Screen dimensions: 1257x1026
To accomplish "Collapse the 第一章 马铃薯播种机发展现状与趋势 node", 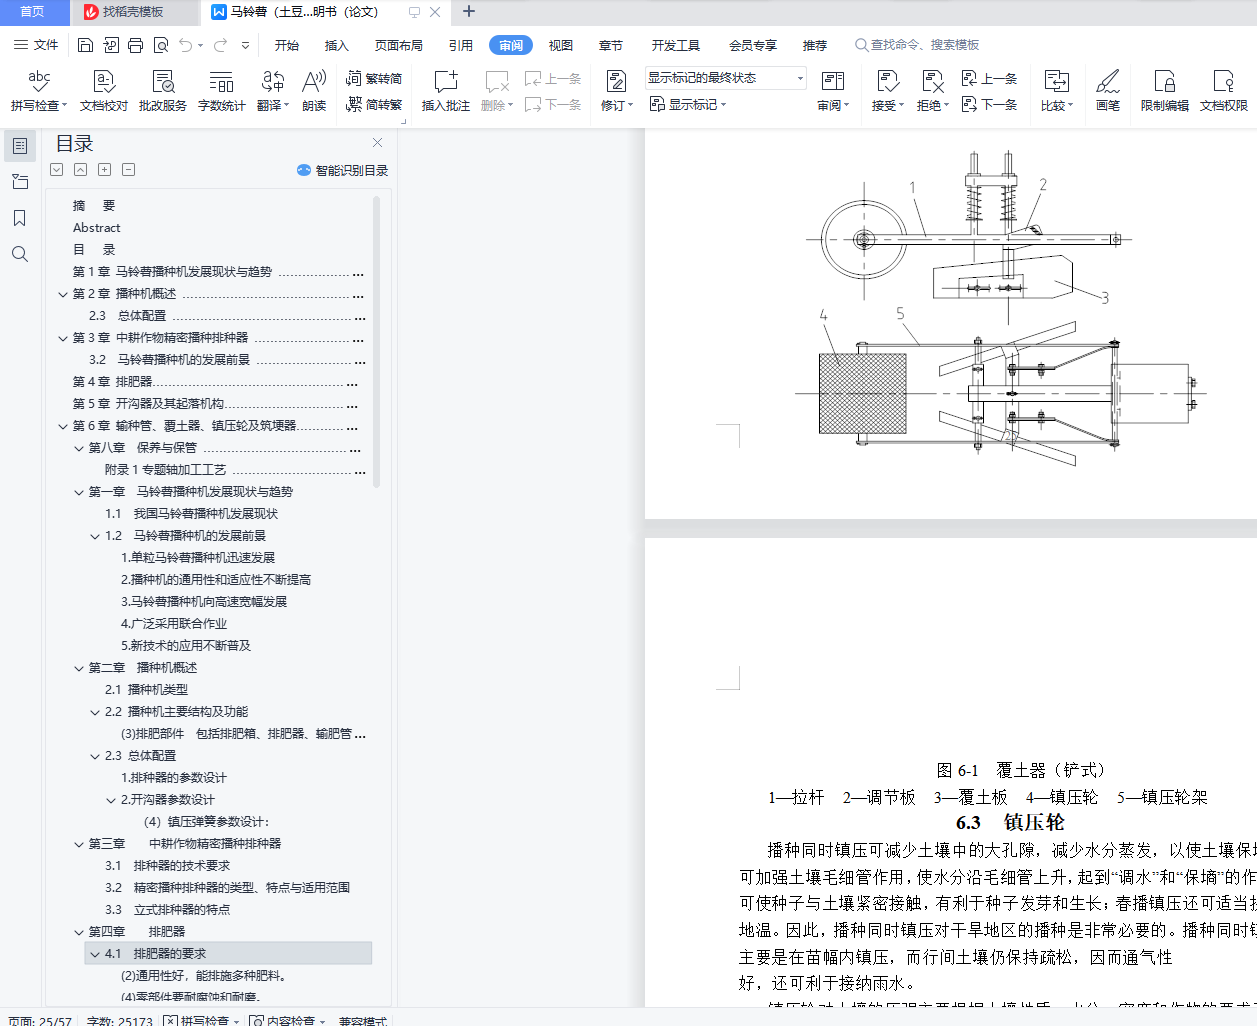I will tap(79, 492).
